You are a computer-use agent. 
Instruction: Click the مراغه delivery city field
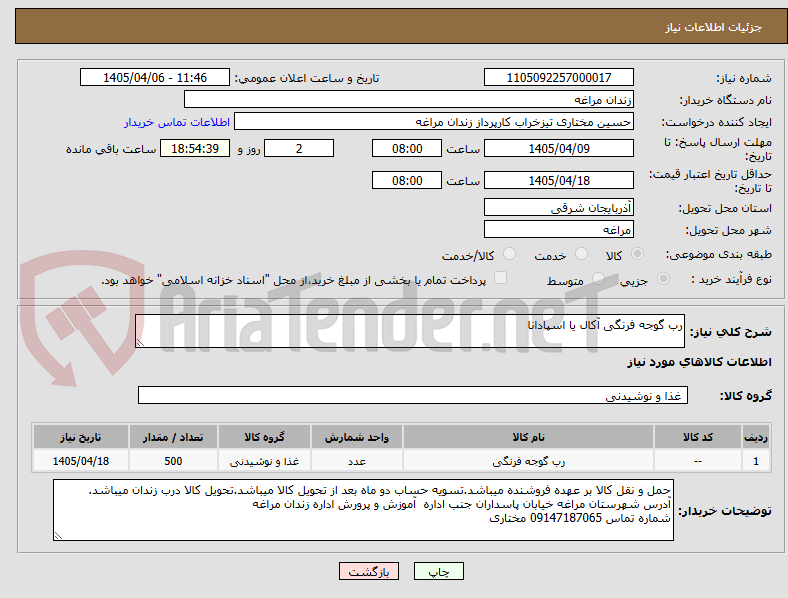tap(558, 229)
